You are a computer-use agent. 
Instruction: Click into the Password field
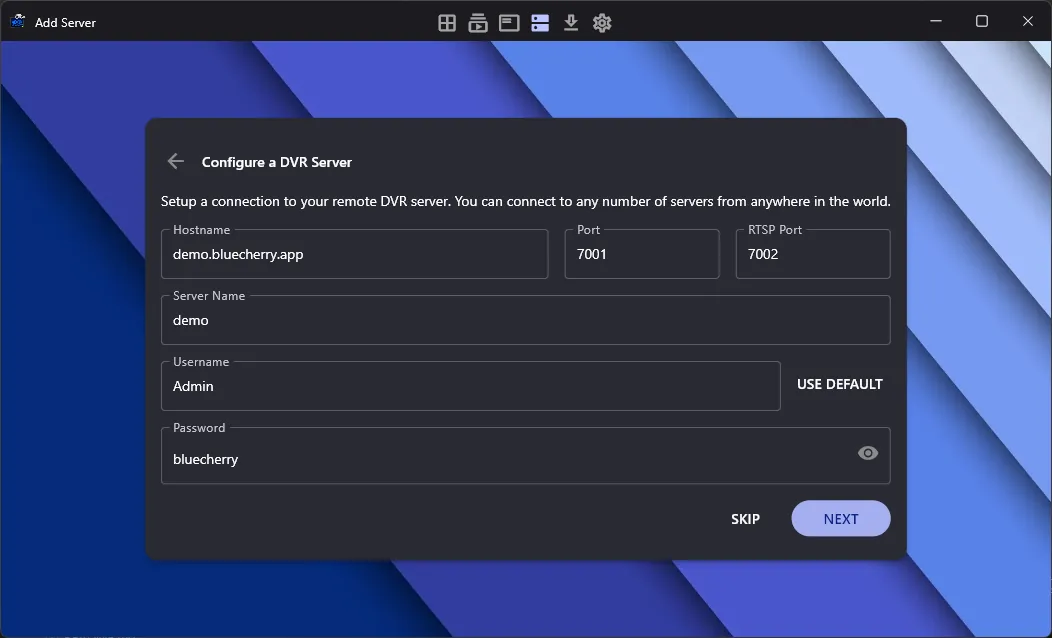(x=526, y=456)
